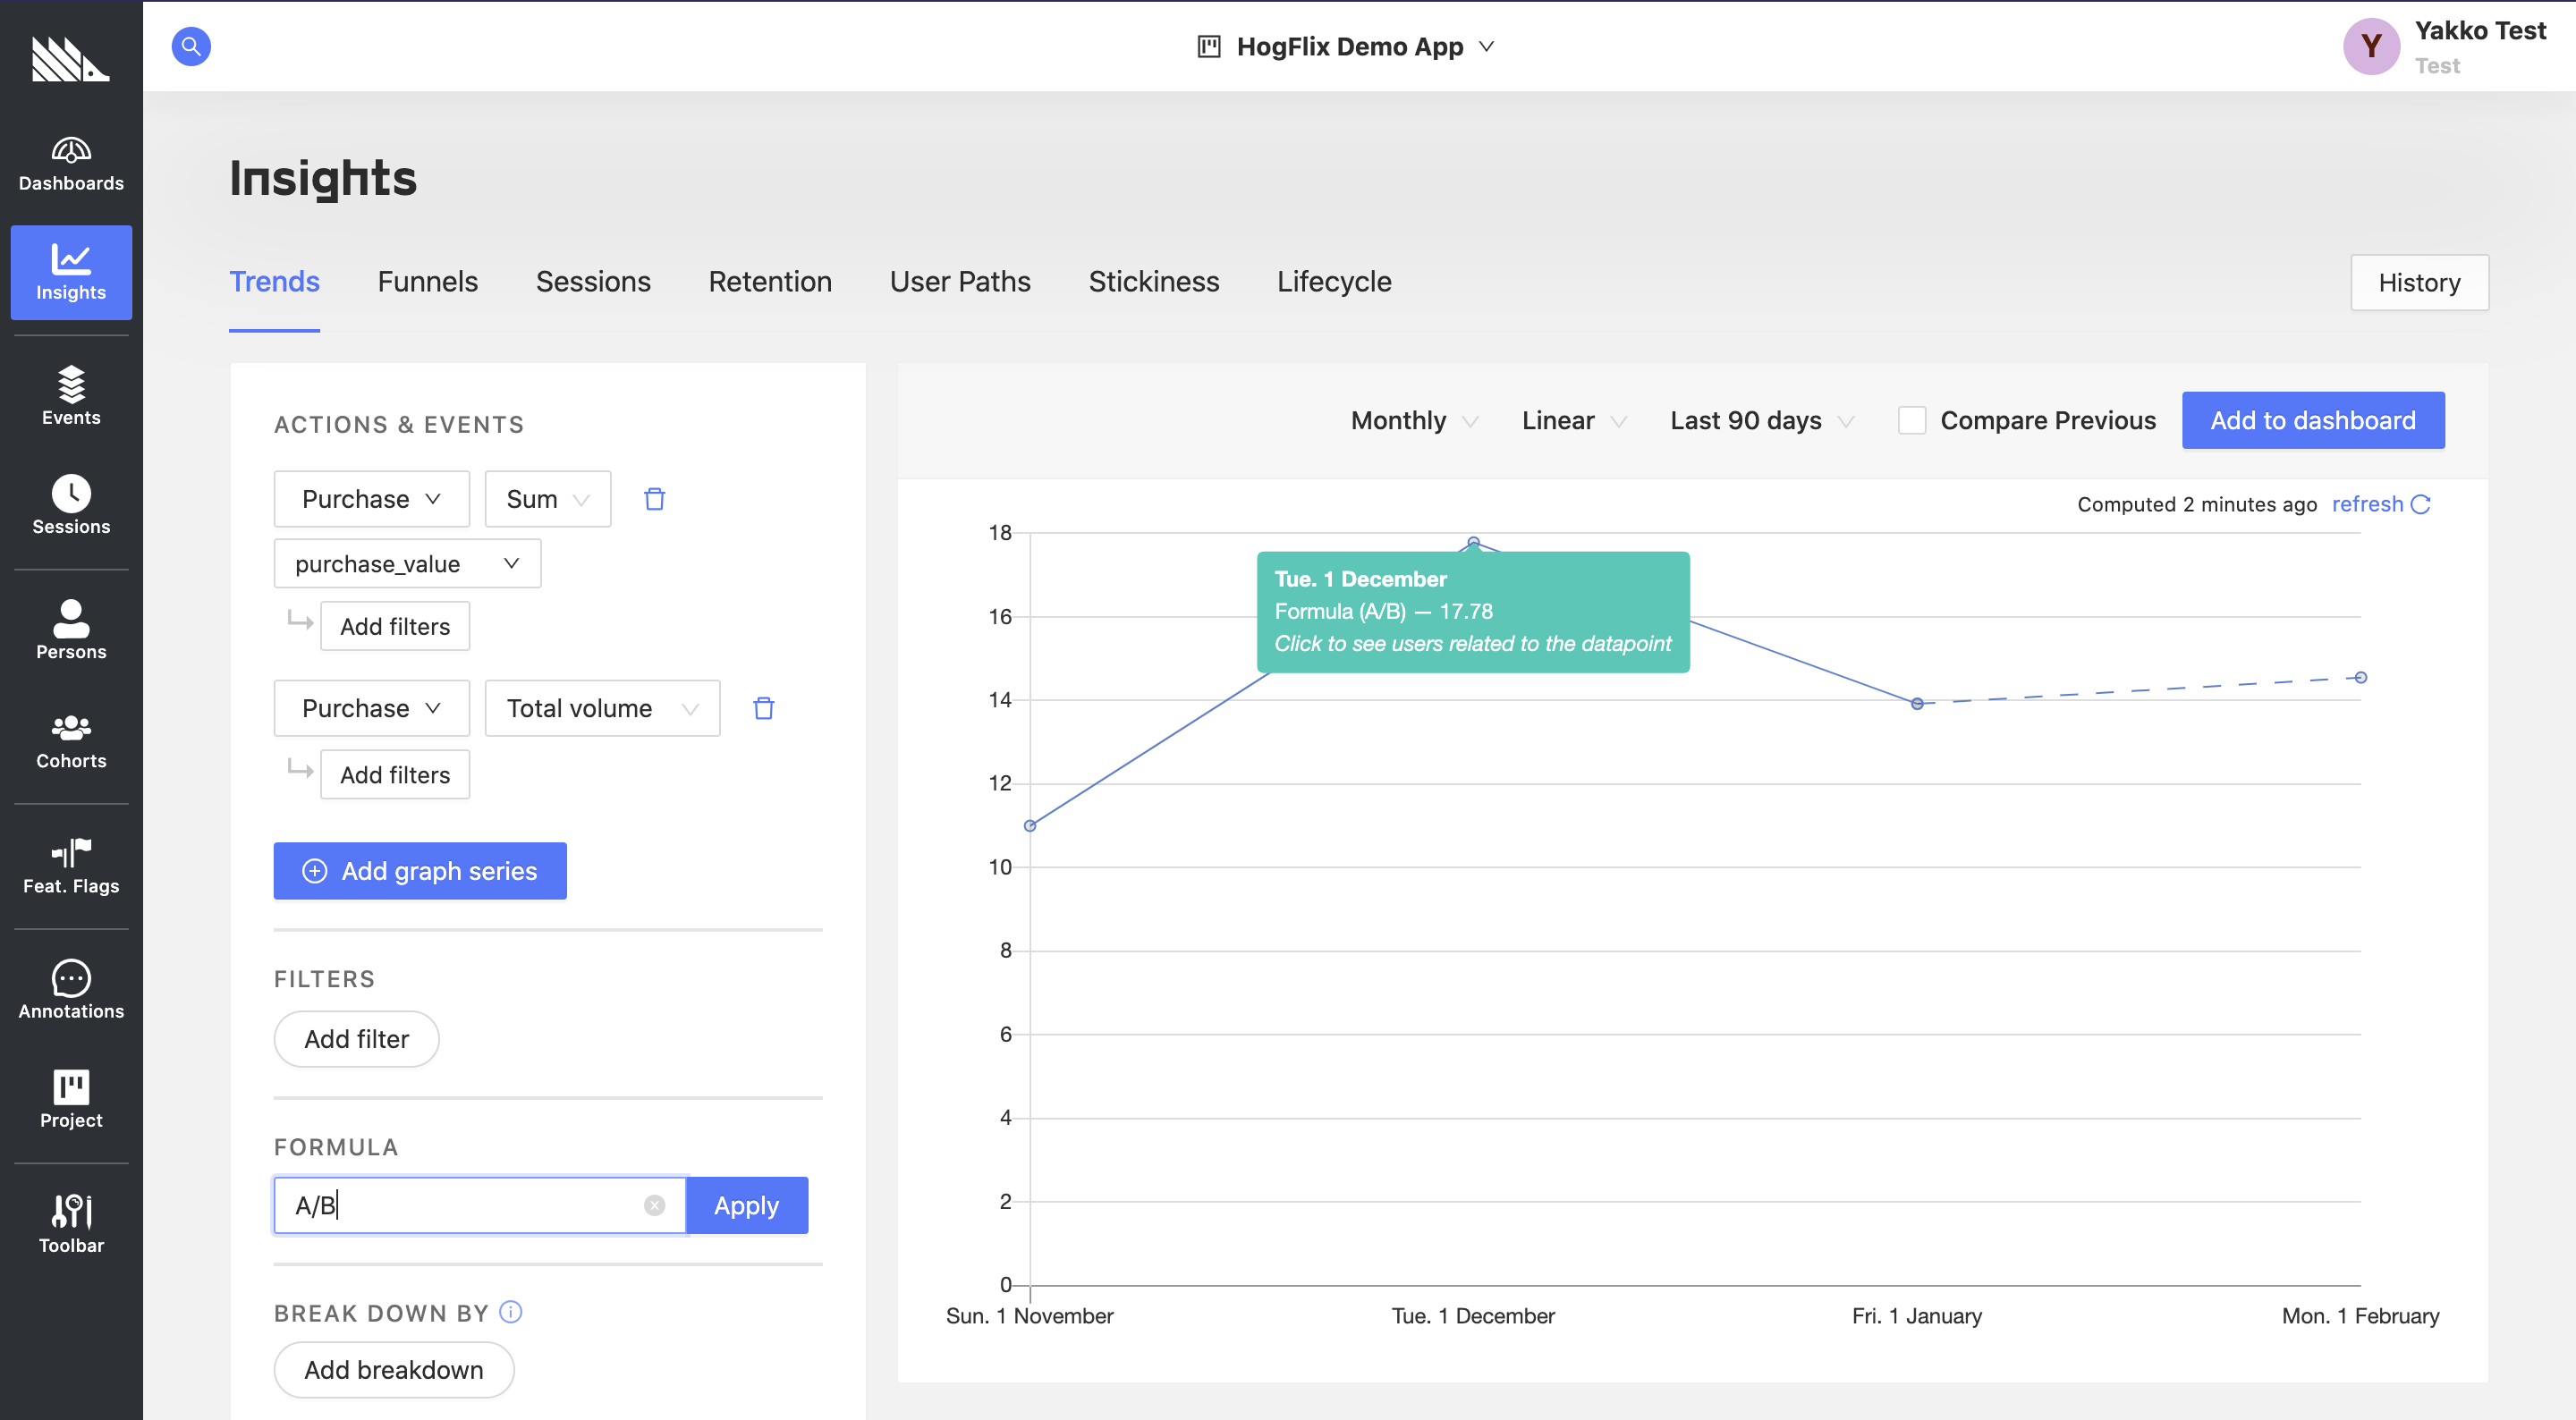2576x1420 pixels.
Task: Enable the Compare Previous checkbox
Action: (x=1911, y=420)
